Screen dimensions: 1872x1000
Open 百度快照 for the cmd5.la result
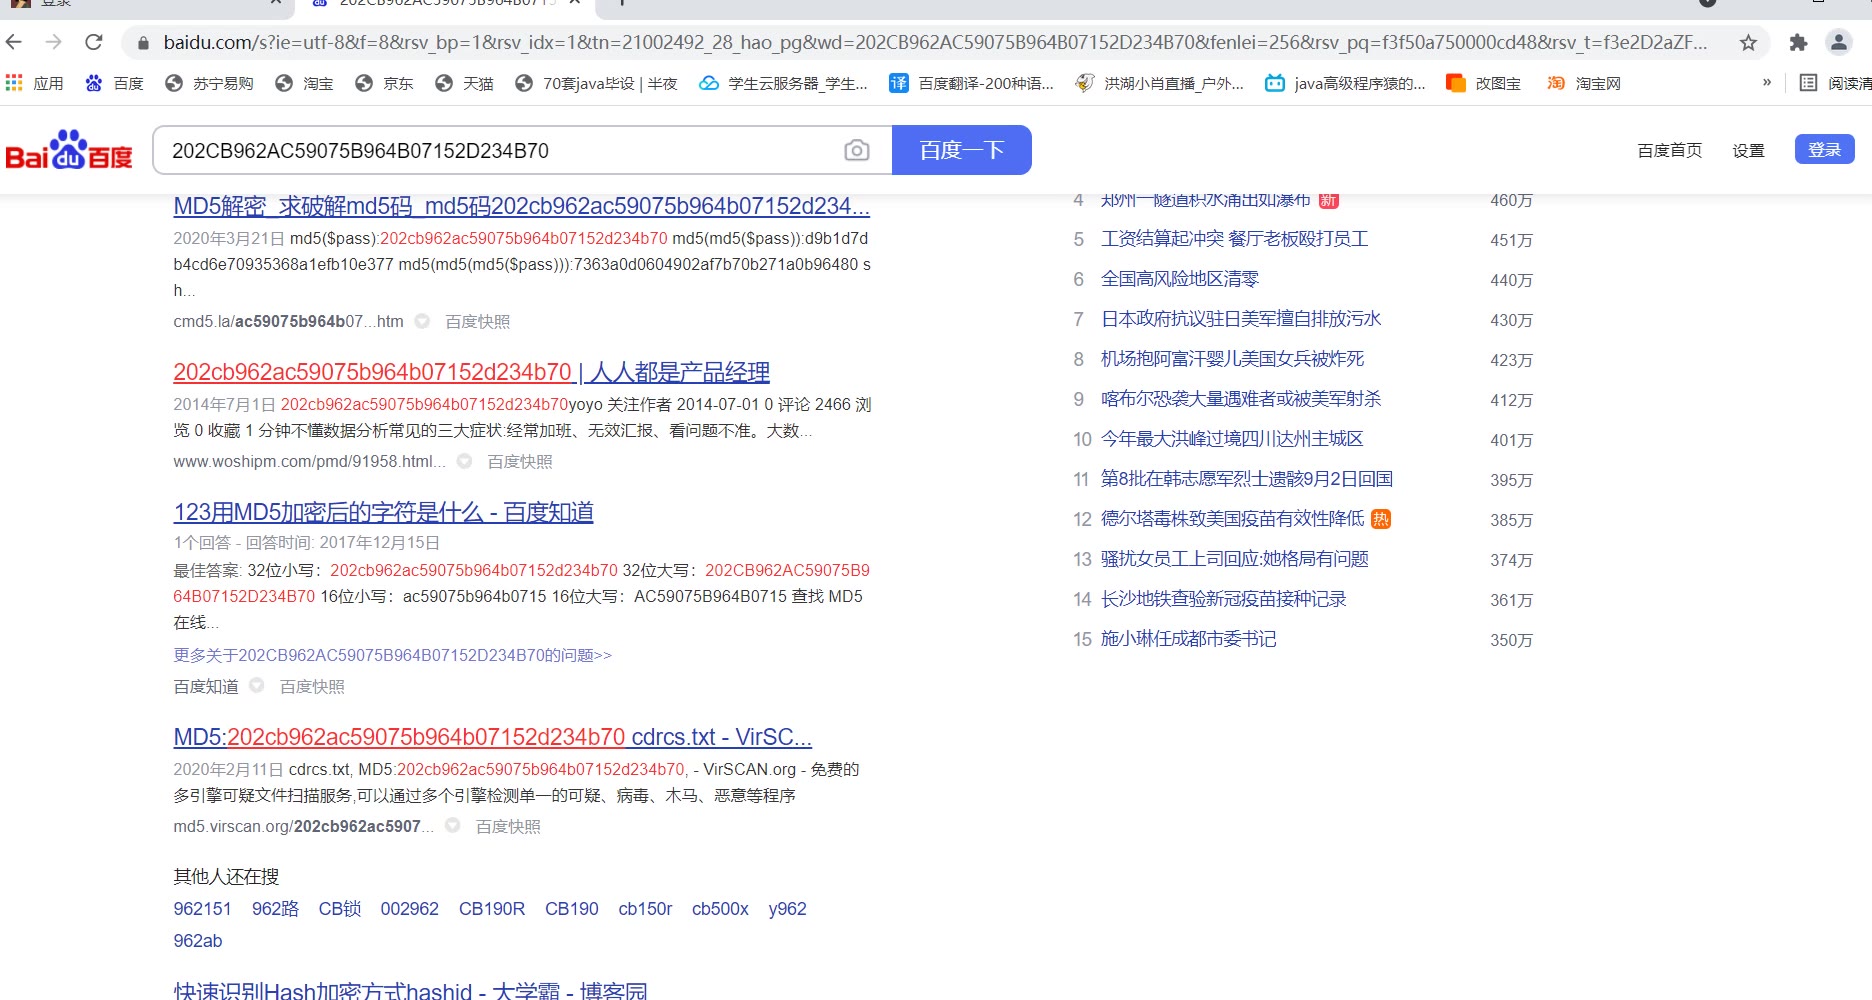pyautogui.click(x=477, y=321)
